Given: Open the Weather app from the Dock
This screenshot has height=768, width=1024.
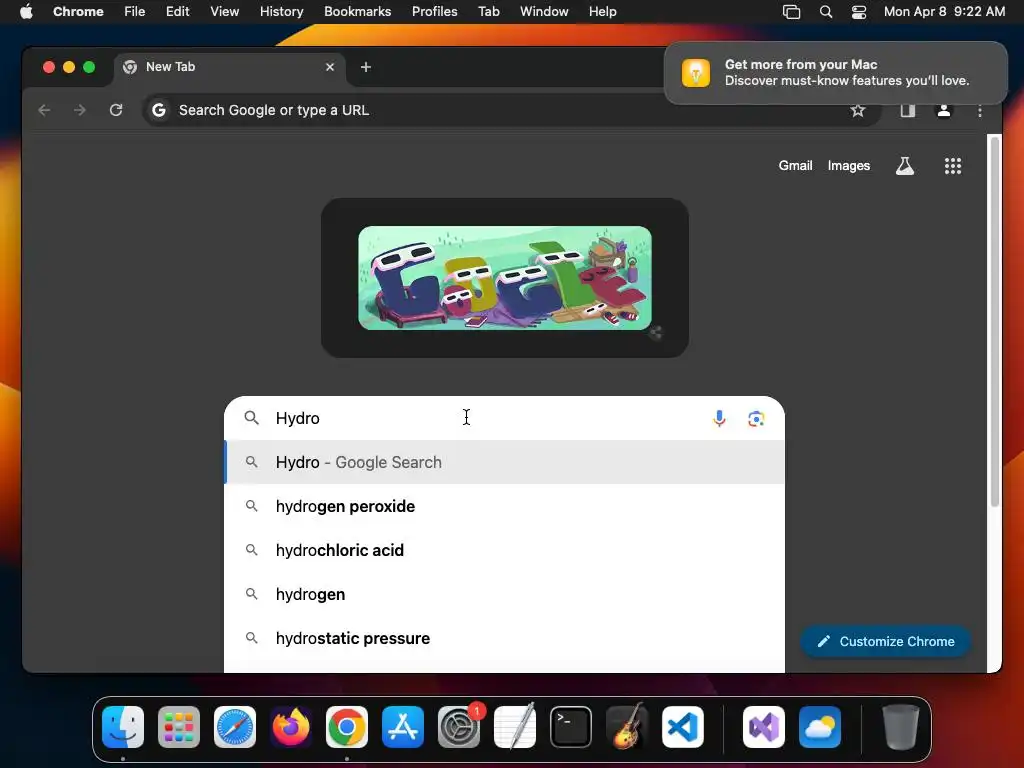Looking at the screenshot, I should coord(820,727).
